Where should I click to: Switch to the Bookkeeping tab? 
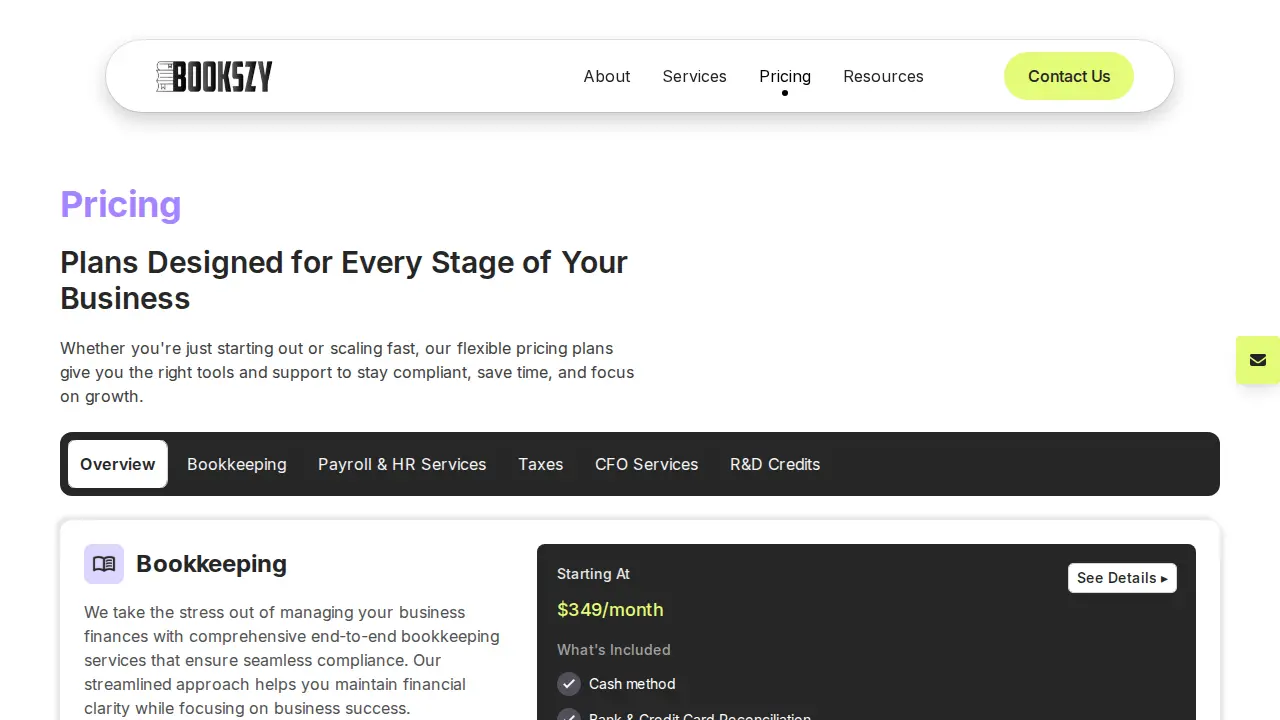pyautogui.click(x=237, y=464)
